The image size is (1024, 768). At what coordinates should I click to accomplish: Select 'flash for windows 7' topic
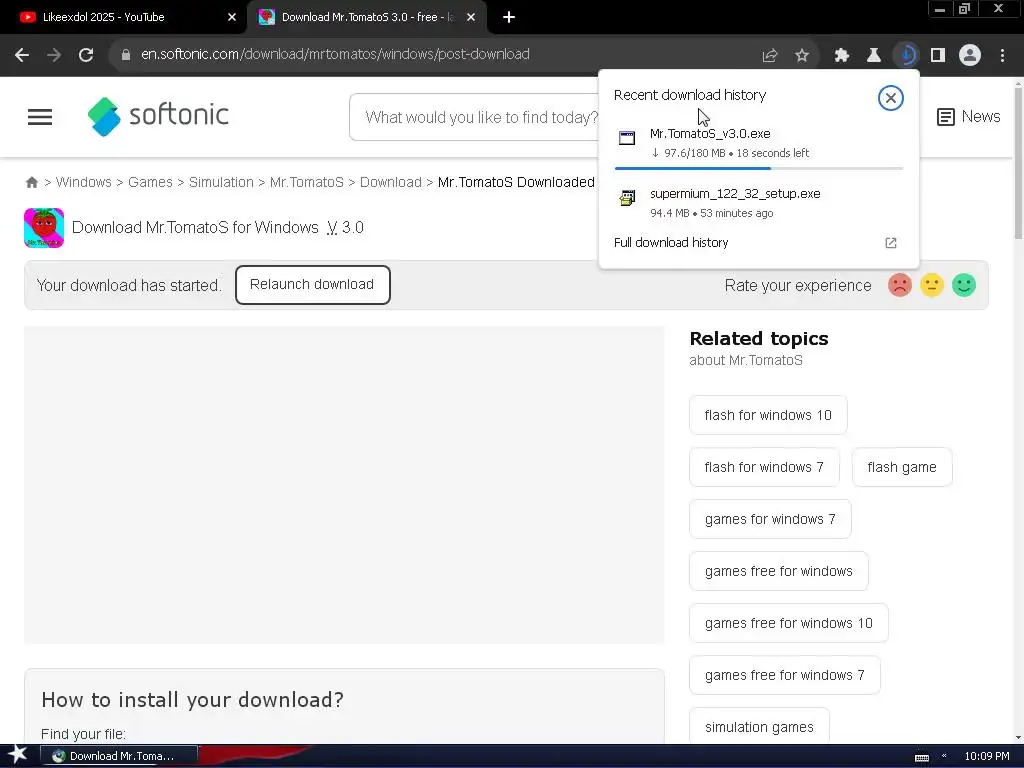[x=764, y=468]
